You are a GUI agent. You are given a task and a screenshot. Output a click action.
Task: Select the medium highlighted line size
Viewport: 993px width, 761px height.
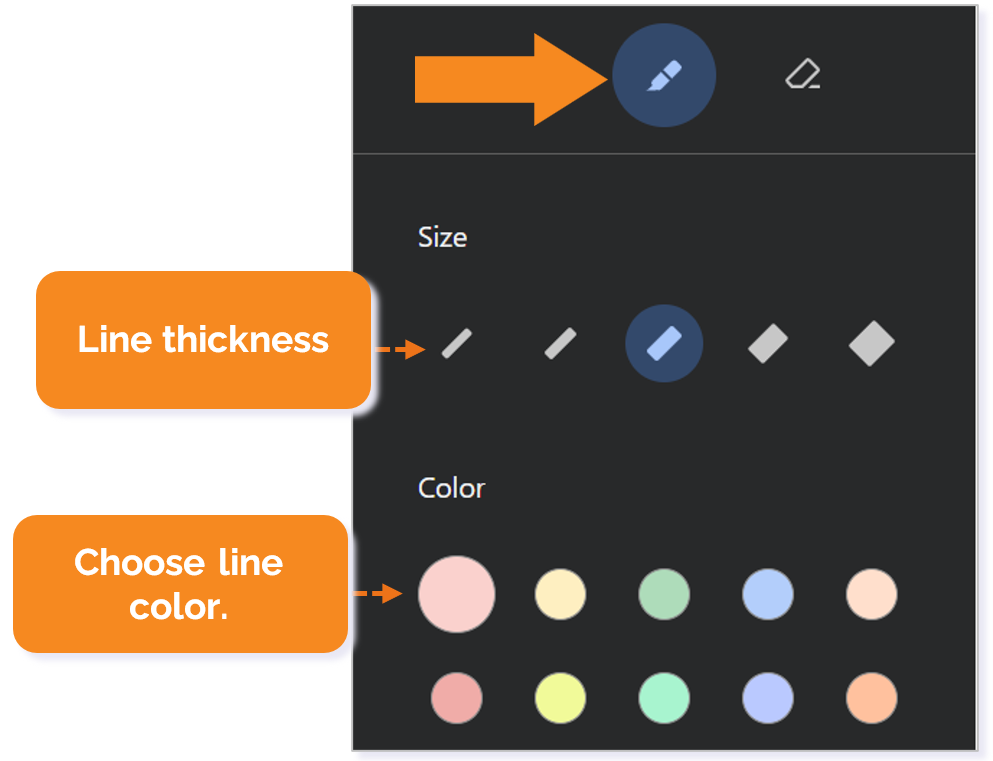click(664, 344)
